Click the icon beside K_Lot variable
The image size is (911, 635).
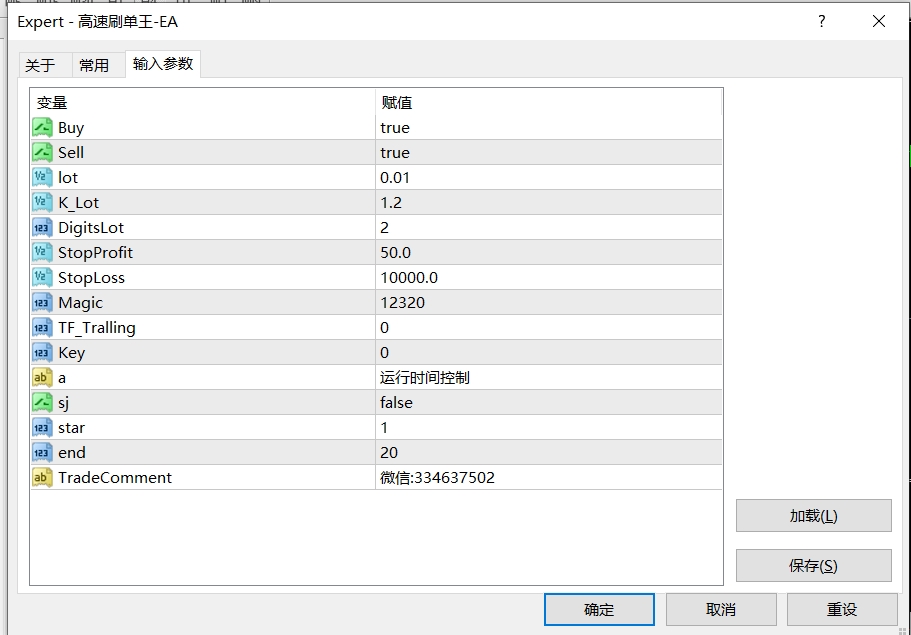click(42, 202)
